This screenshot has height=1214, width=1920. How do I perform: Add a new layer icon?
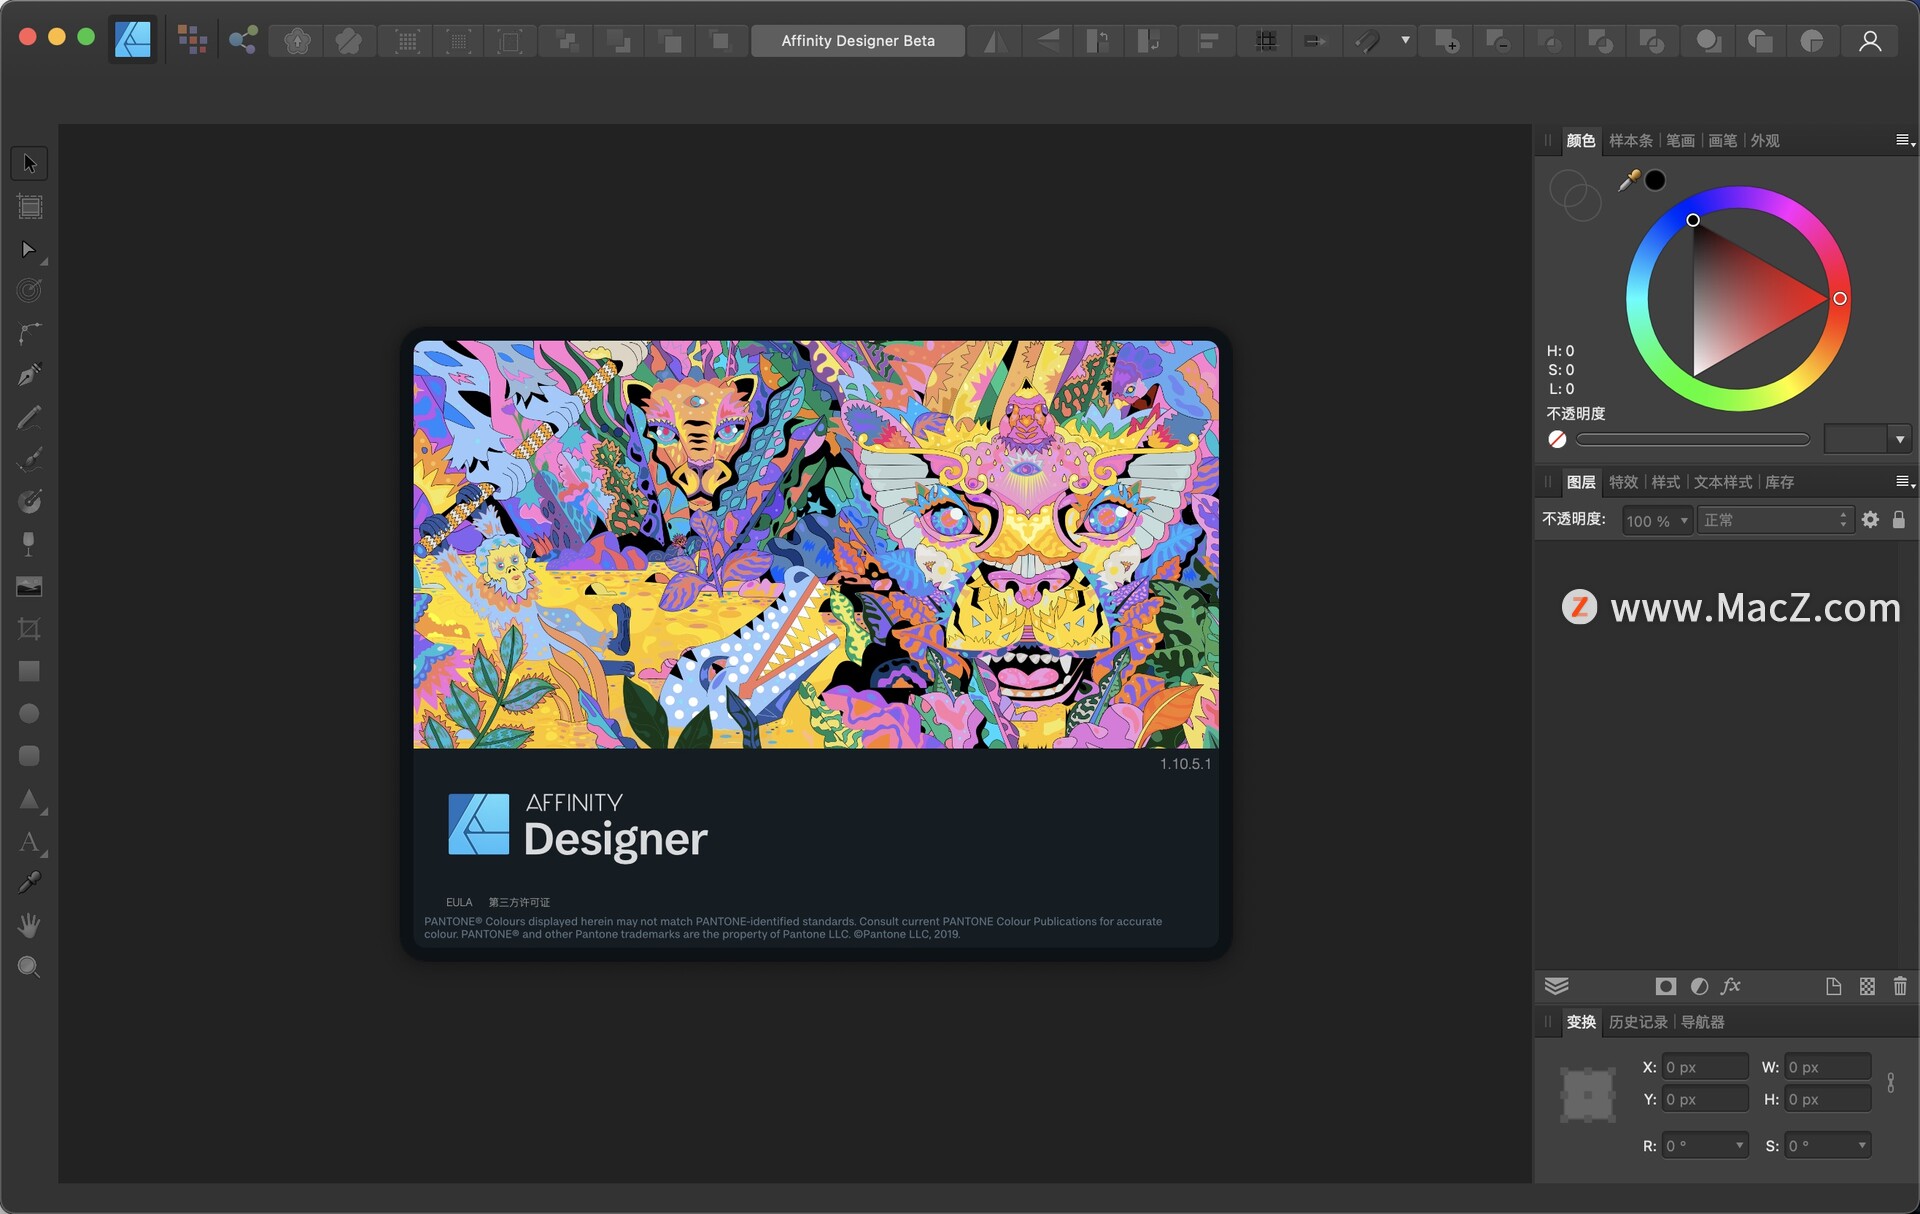(x=1833, y=987)
